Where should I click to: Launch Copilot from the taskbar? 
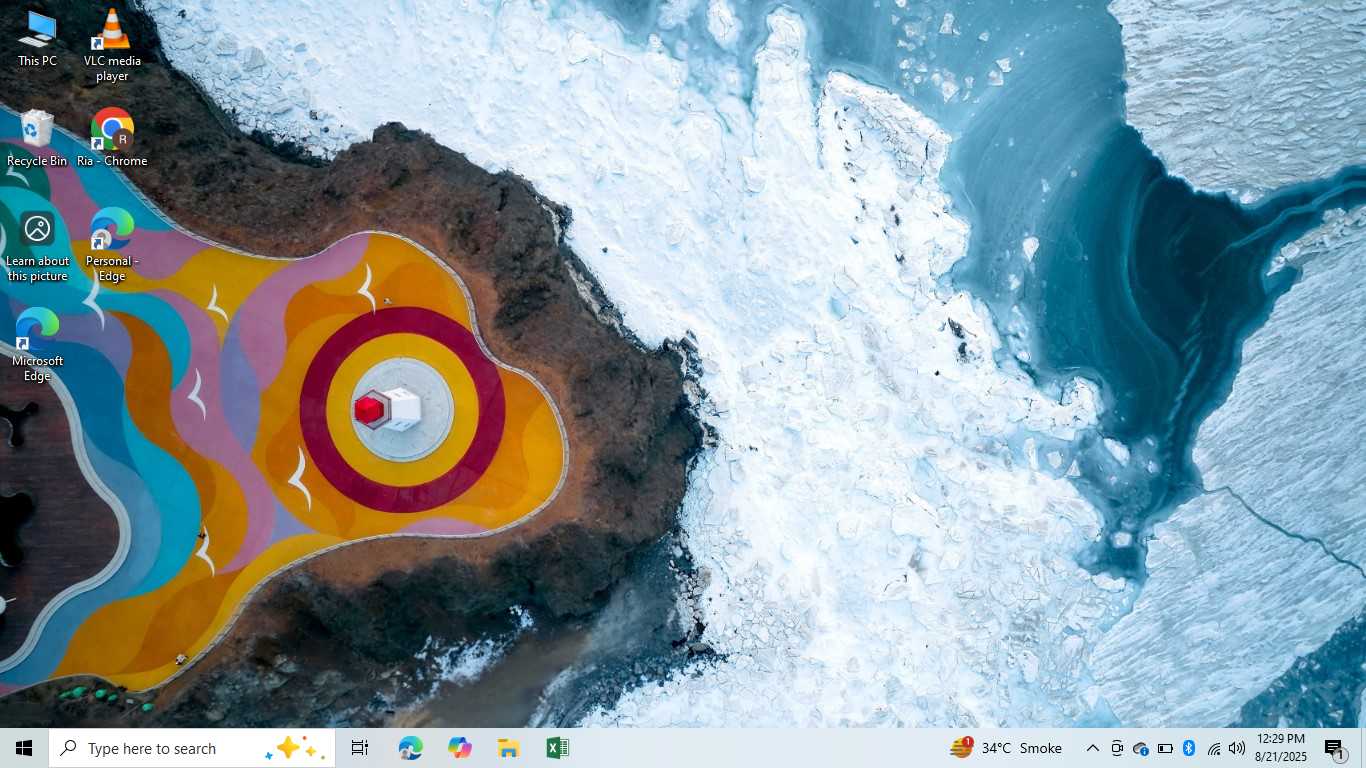pos(459,748)
